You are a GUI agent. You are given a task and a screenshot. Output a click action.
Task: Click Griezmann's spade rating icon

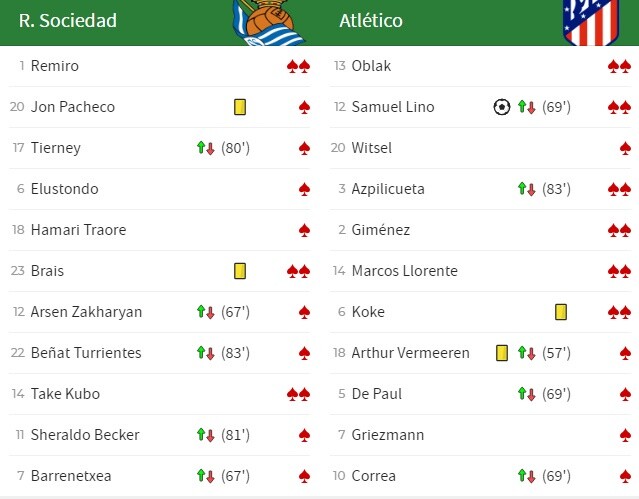[625, 435]
